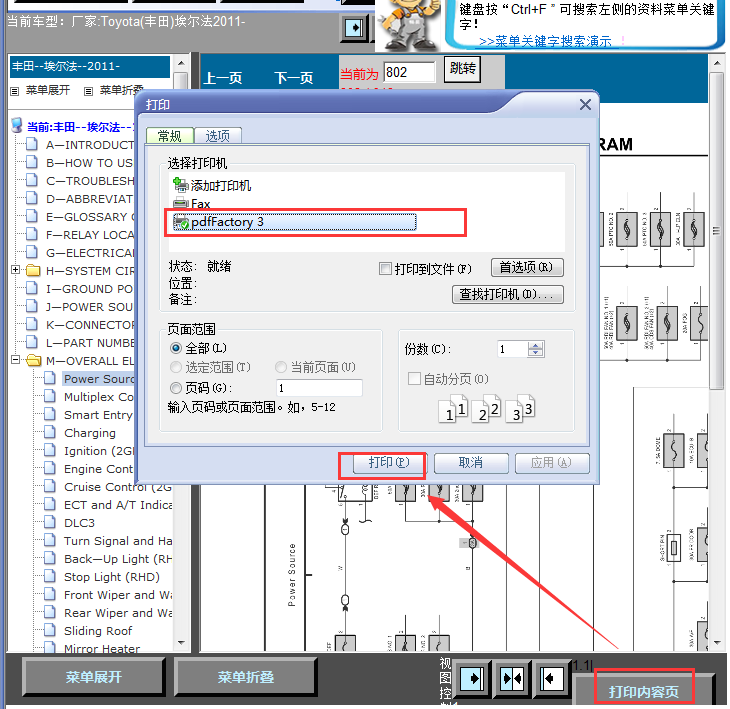Click the 菜单折叠 small icon in sidebar header

88,91
